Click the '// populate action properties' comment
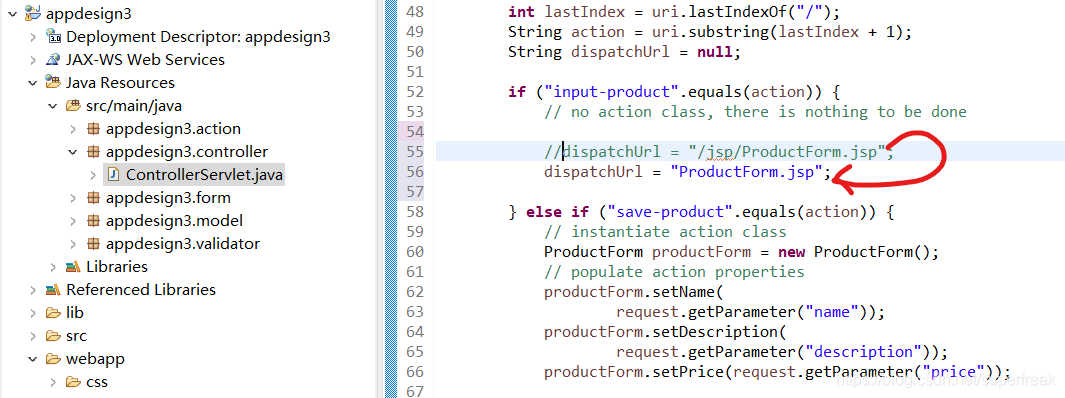This screenshot has height=398, width=1065. click(674, 272)
